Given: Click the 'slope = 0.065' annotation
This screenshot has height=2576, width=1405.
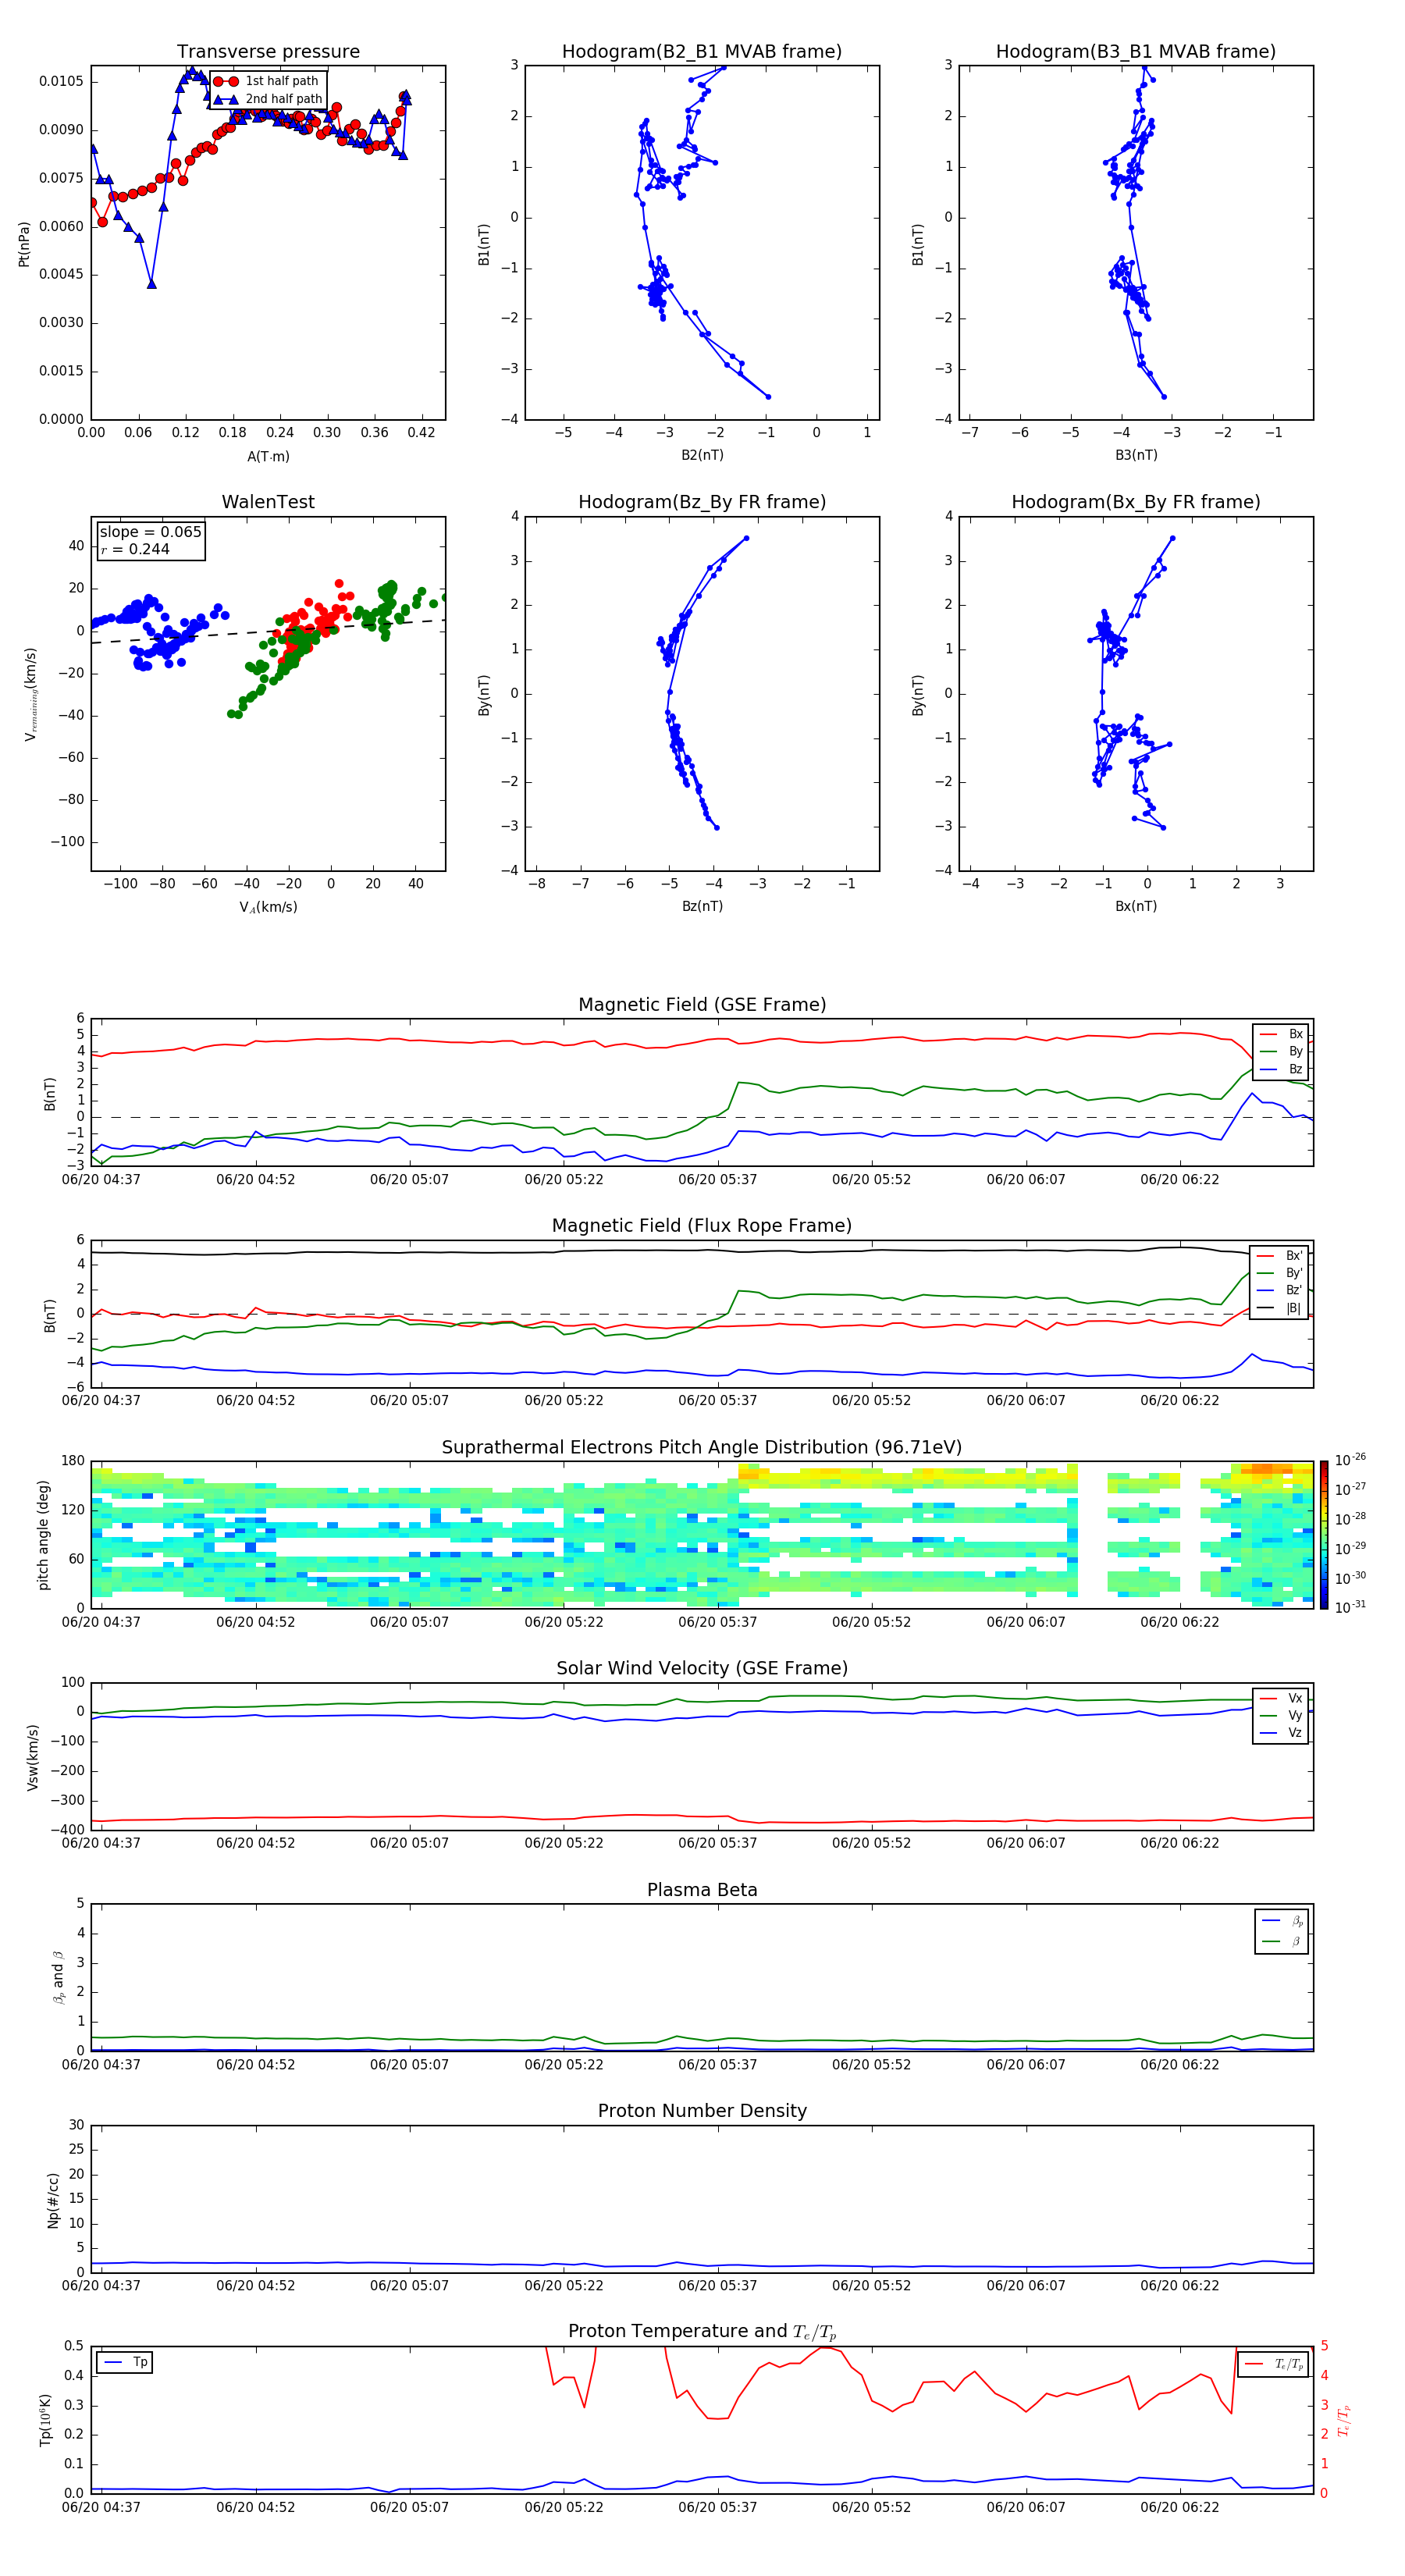Looking at the screenshot, I should pos(150,532).
